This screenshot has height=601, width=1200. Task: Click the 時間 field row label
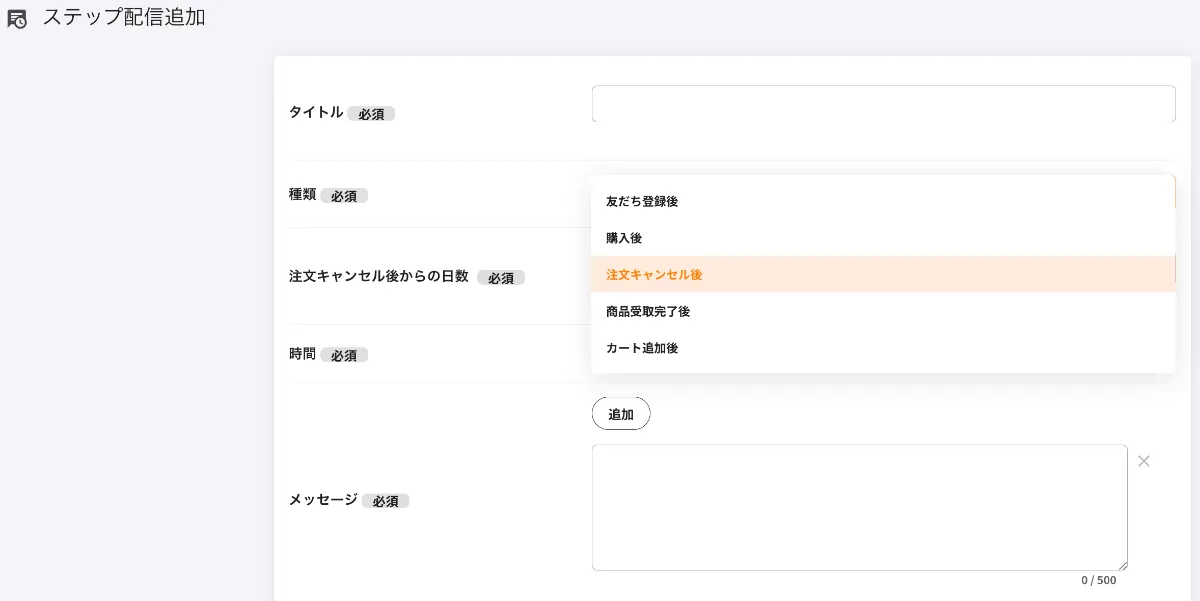[x=301, y=353]
